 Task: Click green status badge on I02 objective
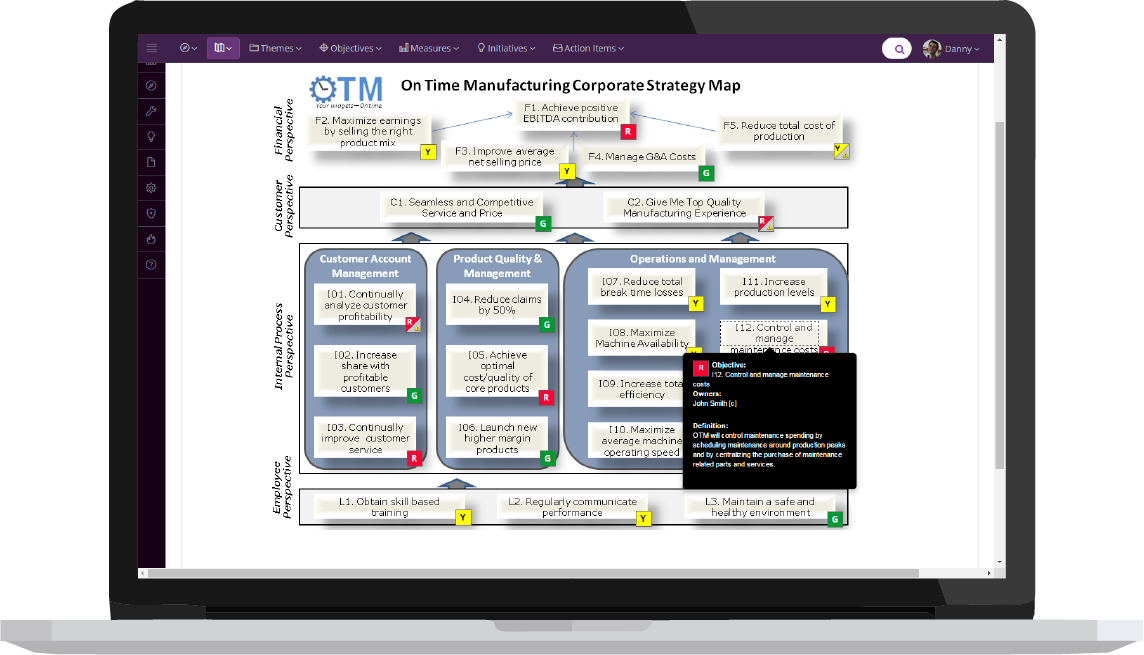414,396
